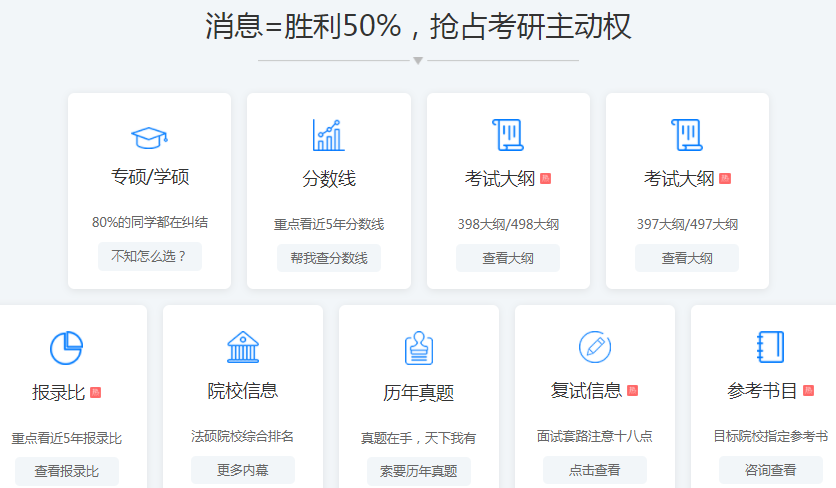Click 查看大纲 under 398大纲/498大纲
Image resolution: width=836 pixels, height=488 pixels.
(x=508, y=258)
